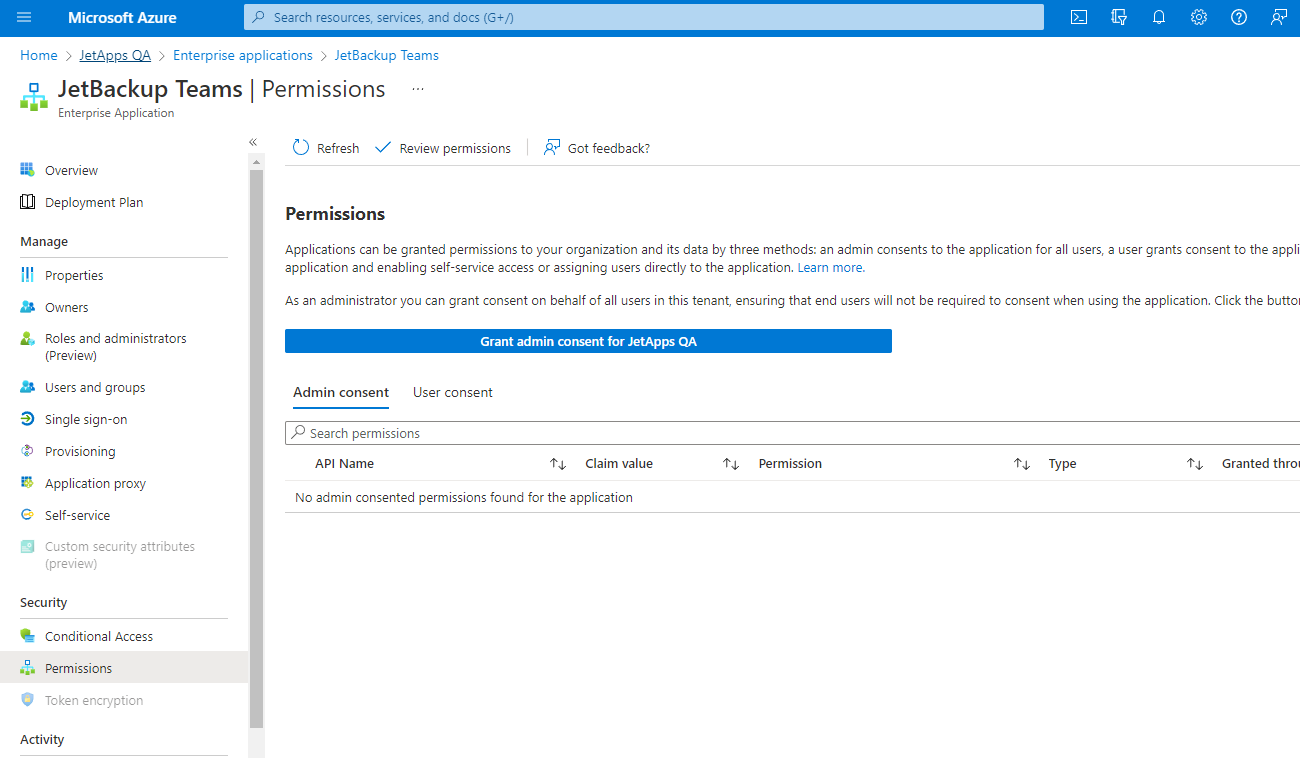Click the Roles and administrators icon

[28, 339]
